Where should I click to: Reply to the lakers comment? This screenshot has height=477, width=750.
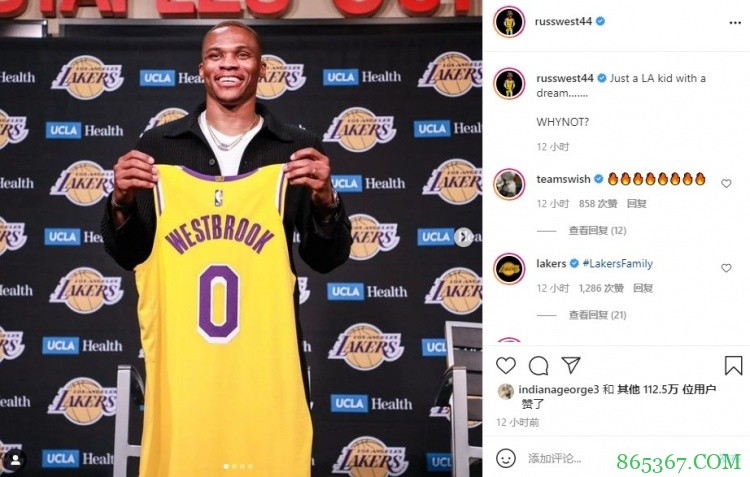click(643, 288)
